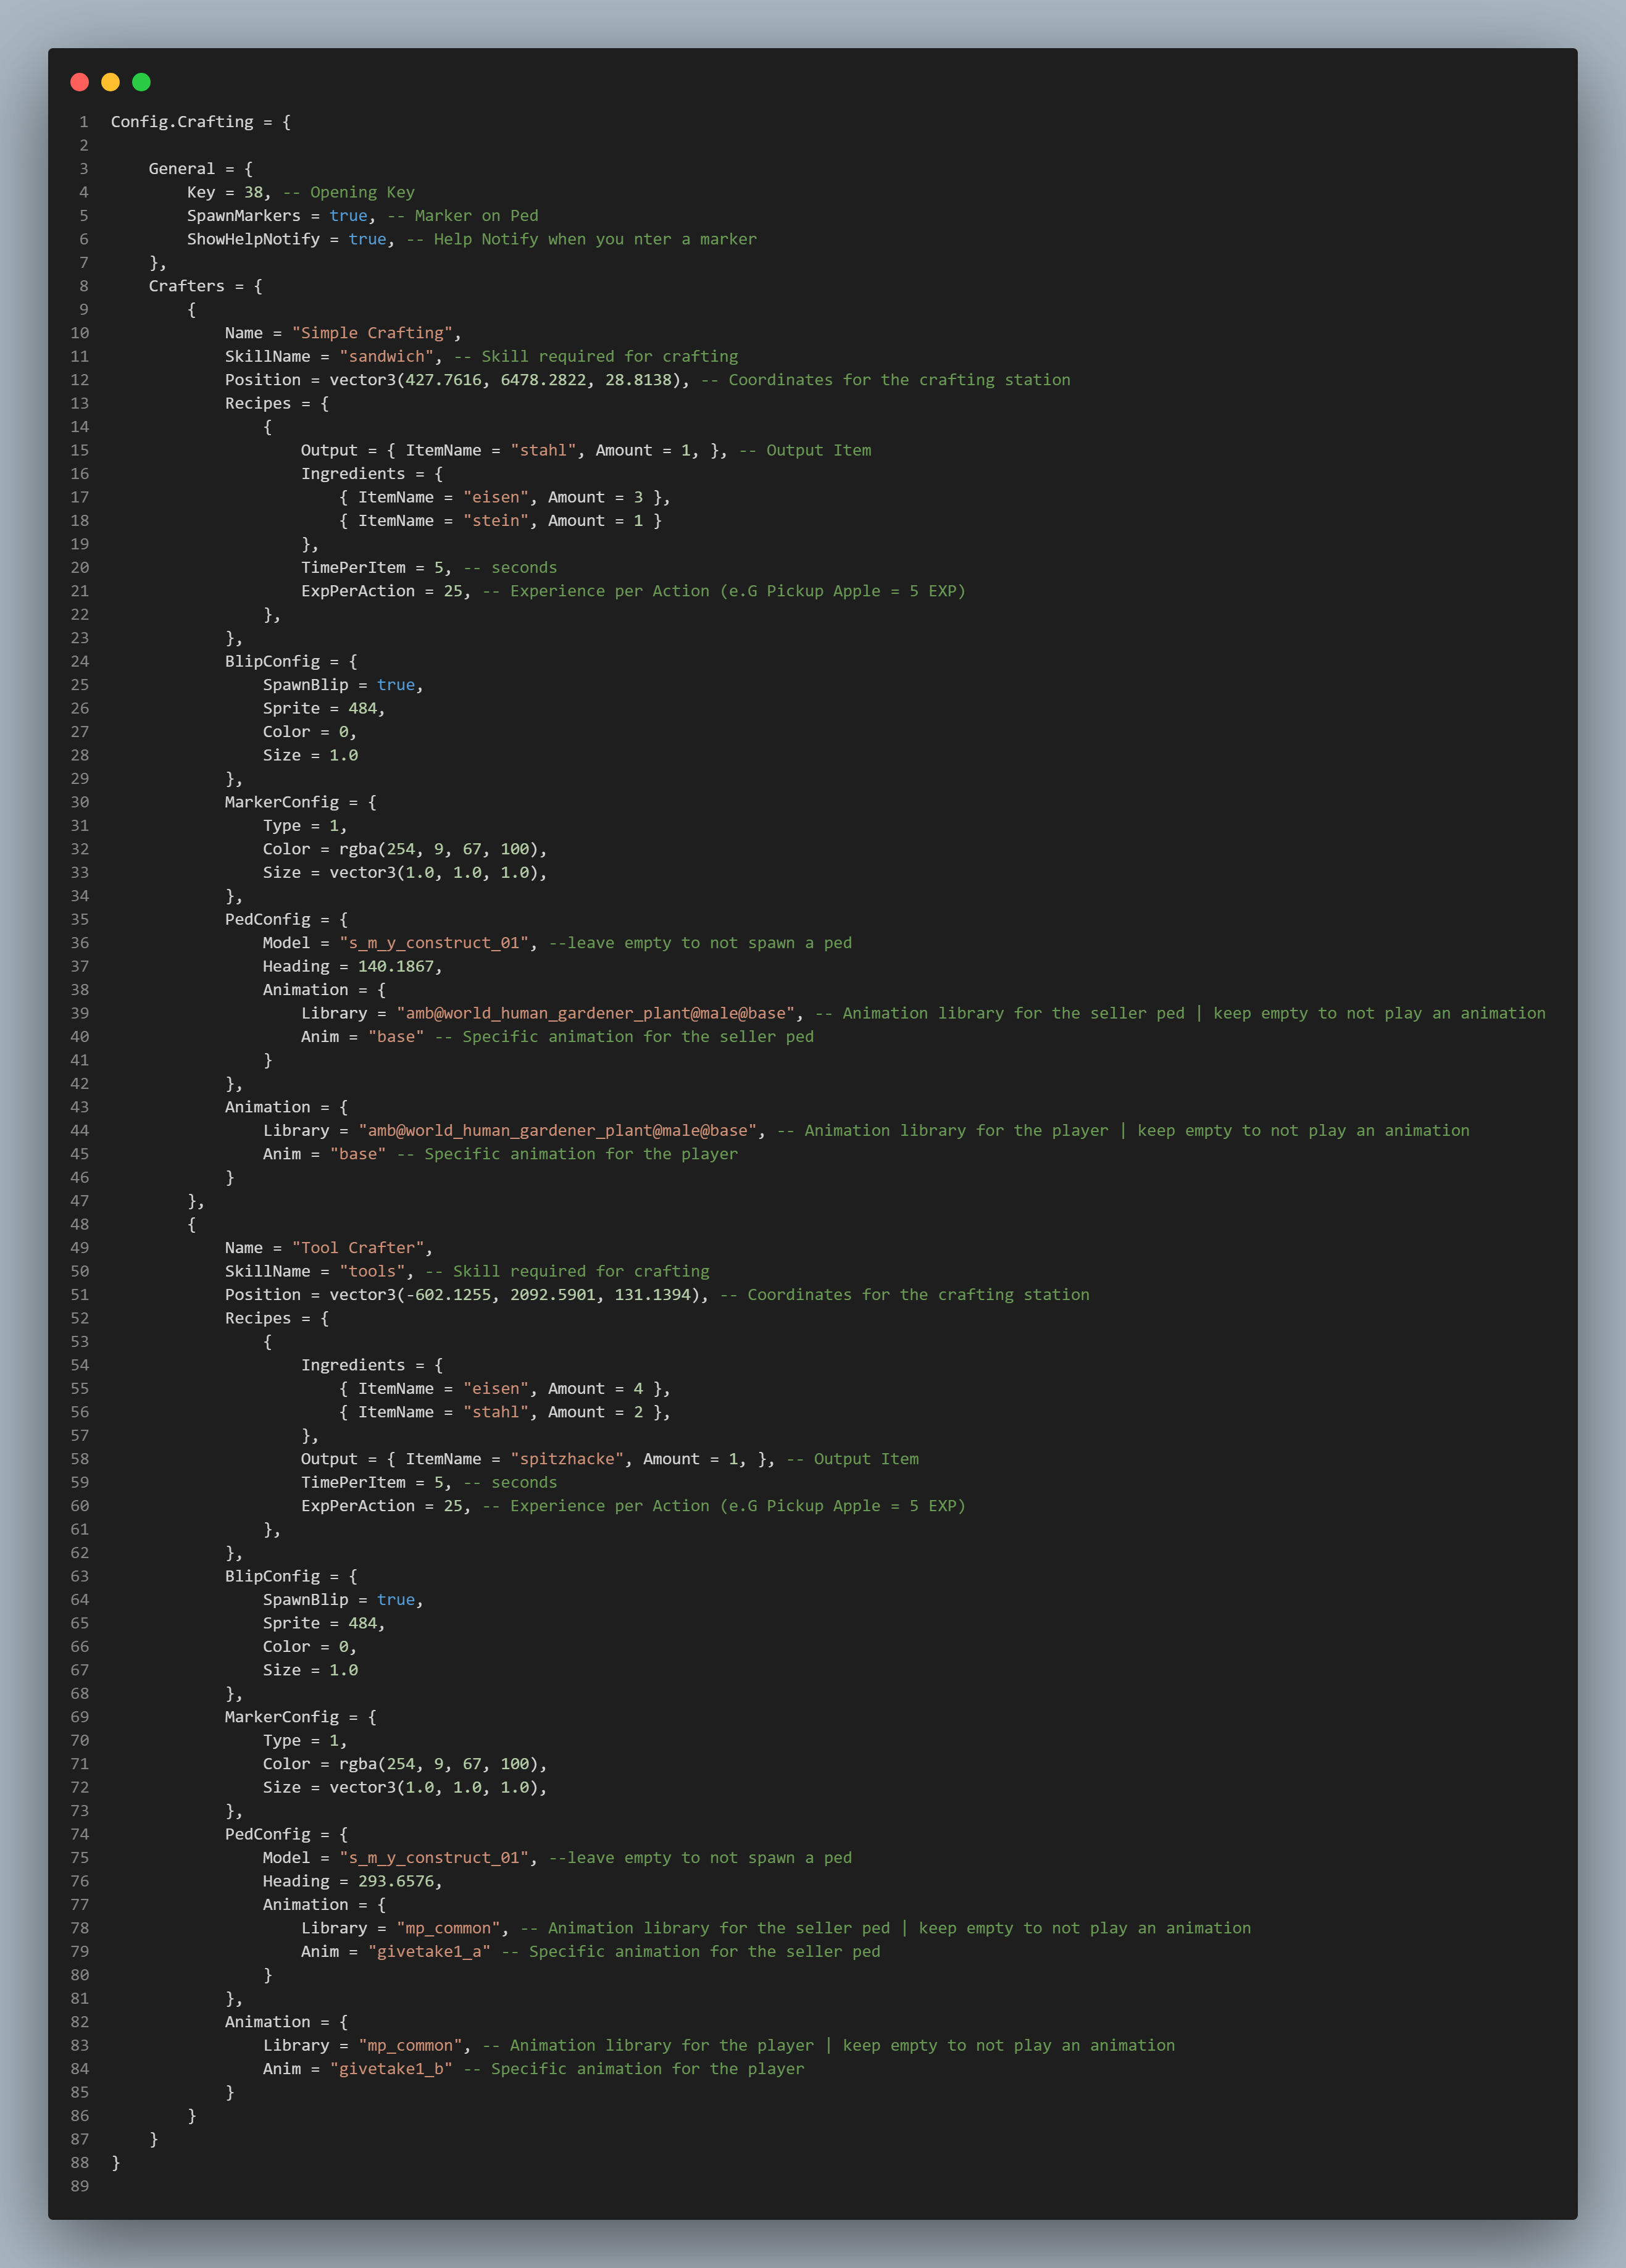Click 'MarkerConfig' on line 30
The width and height of the screenshot is (1626, 2268).
coord(282,802)
